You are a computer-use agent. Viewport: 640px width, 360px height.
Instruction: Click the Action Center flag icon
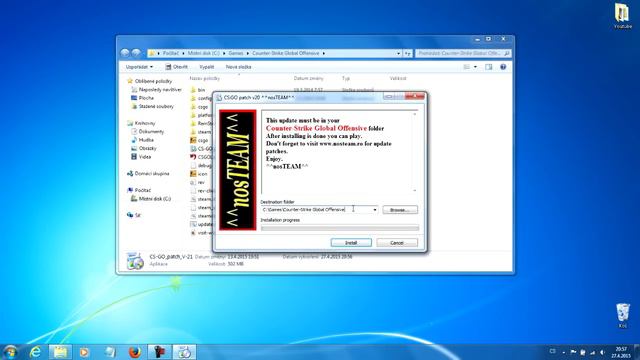click(x=573, y=352)
